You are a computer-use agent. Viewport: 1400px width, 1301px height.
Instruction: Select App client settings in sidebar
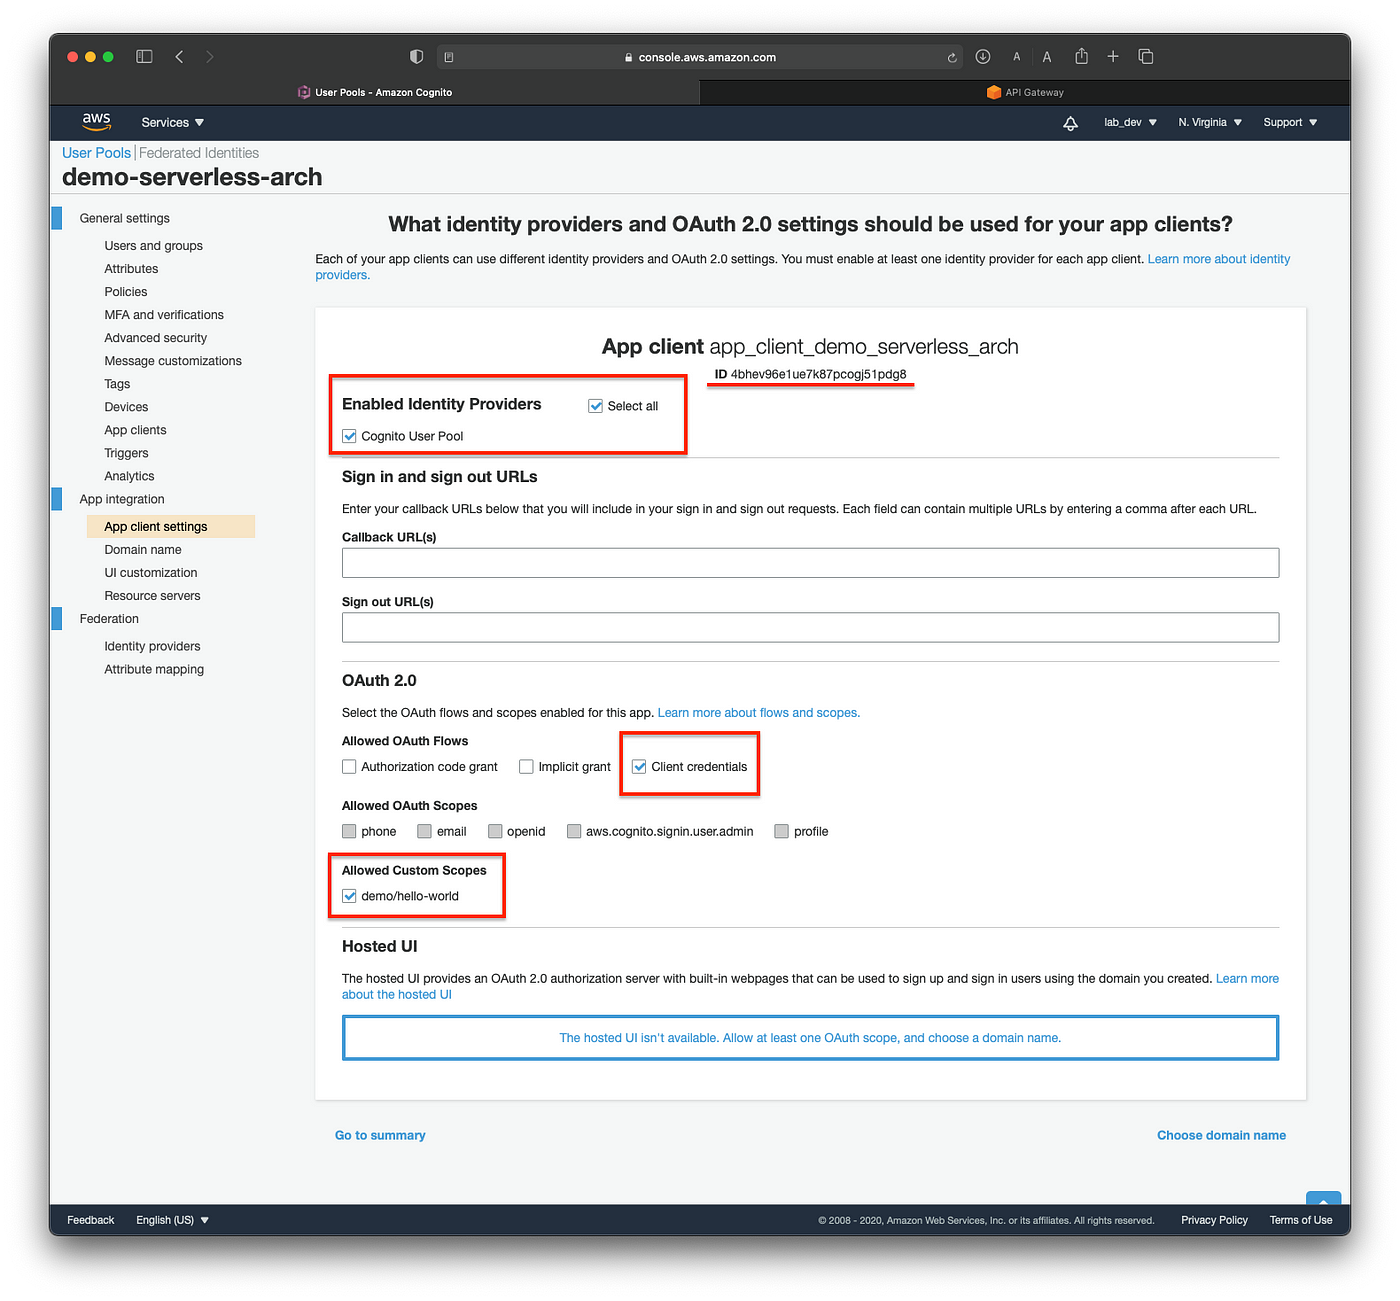171,526
